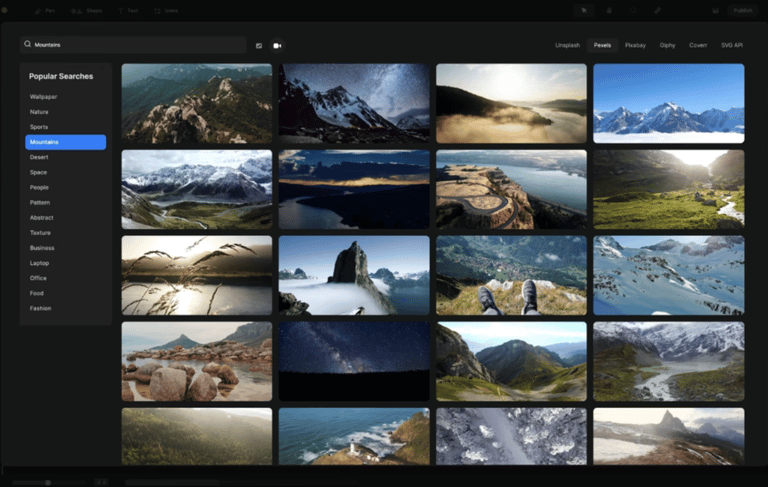Select Fashion in Popular Searches list
Image resolution: width=768 pixels, height=487 pixels.
[x=40, y=308]
